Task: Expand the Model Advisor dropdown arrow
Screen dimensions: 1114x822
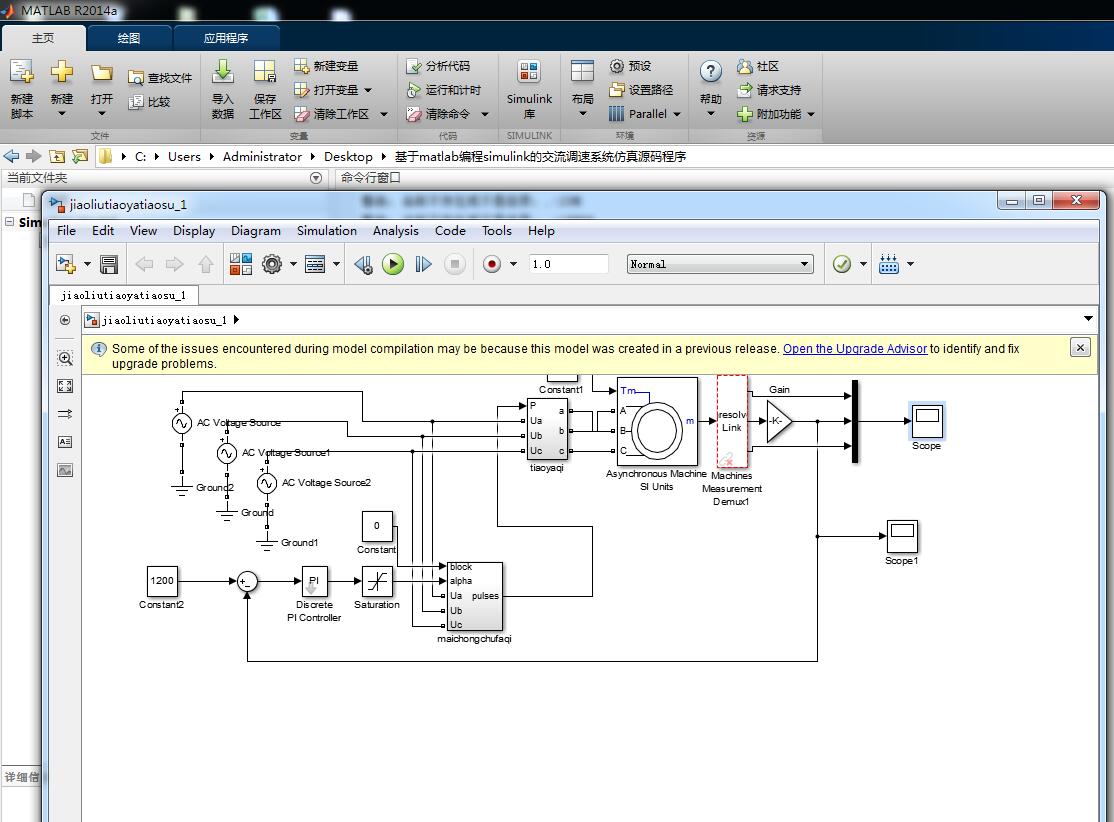Action: (x=863, y=264)
